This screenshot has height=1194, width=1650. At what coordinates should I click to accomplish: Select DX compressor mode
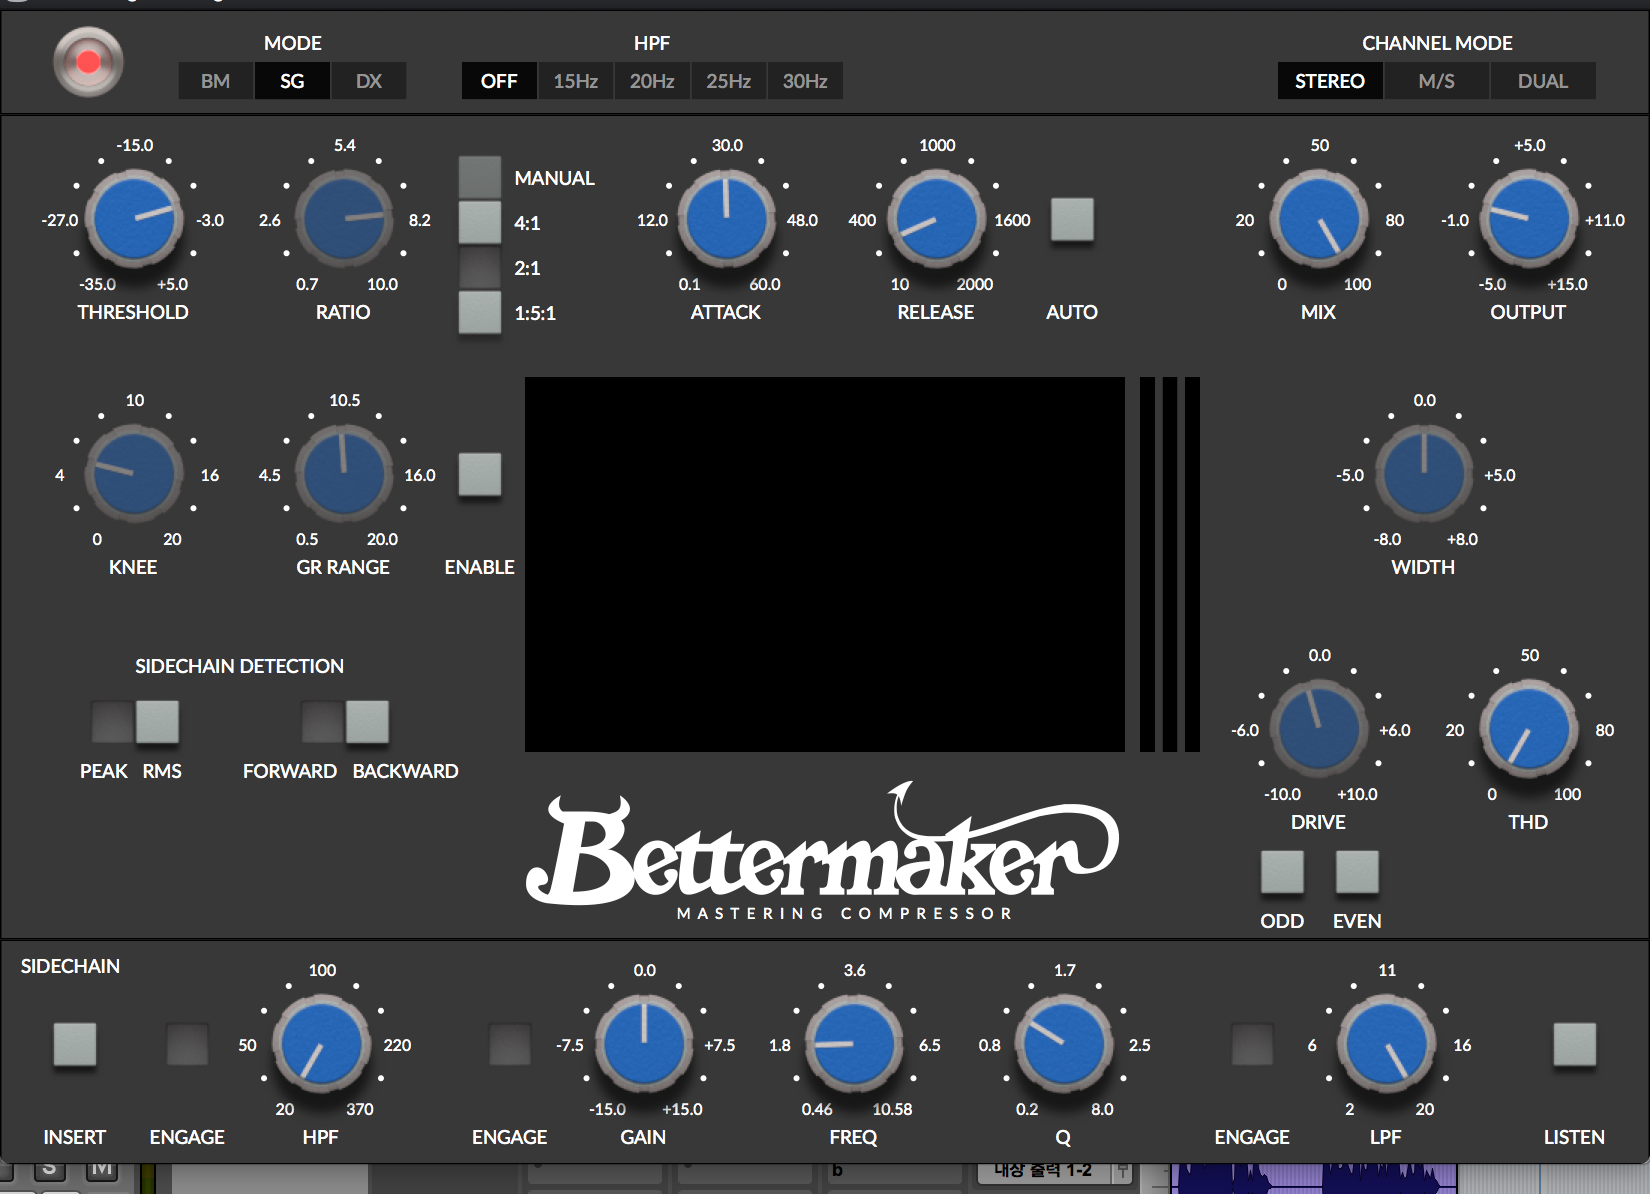369,81
